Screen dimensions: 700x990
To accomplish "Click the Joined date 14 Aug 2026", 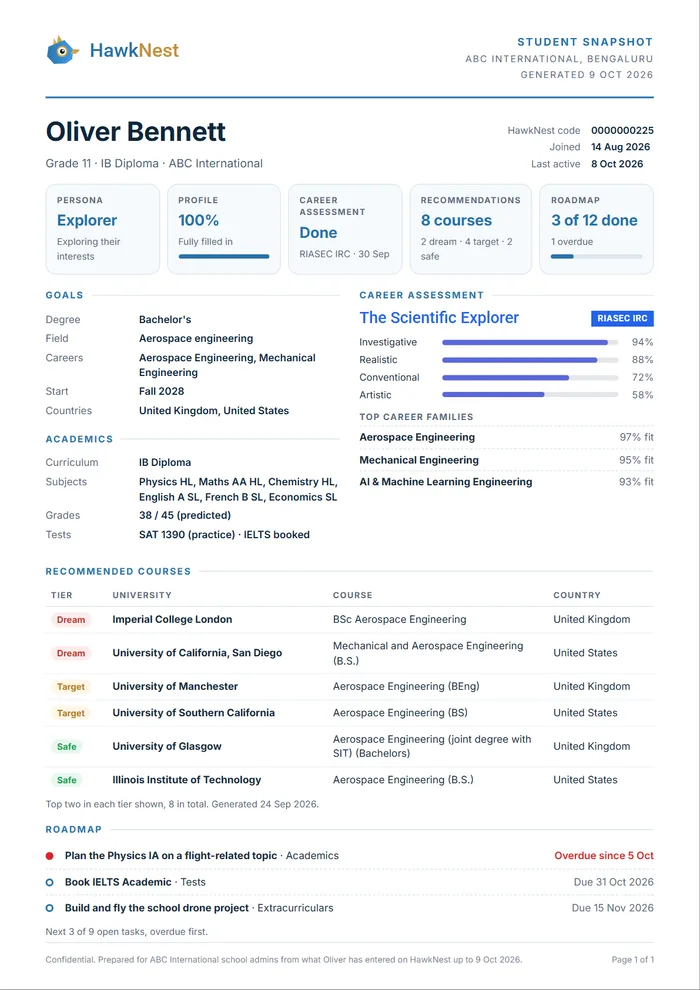I will point(620,147).
